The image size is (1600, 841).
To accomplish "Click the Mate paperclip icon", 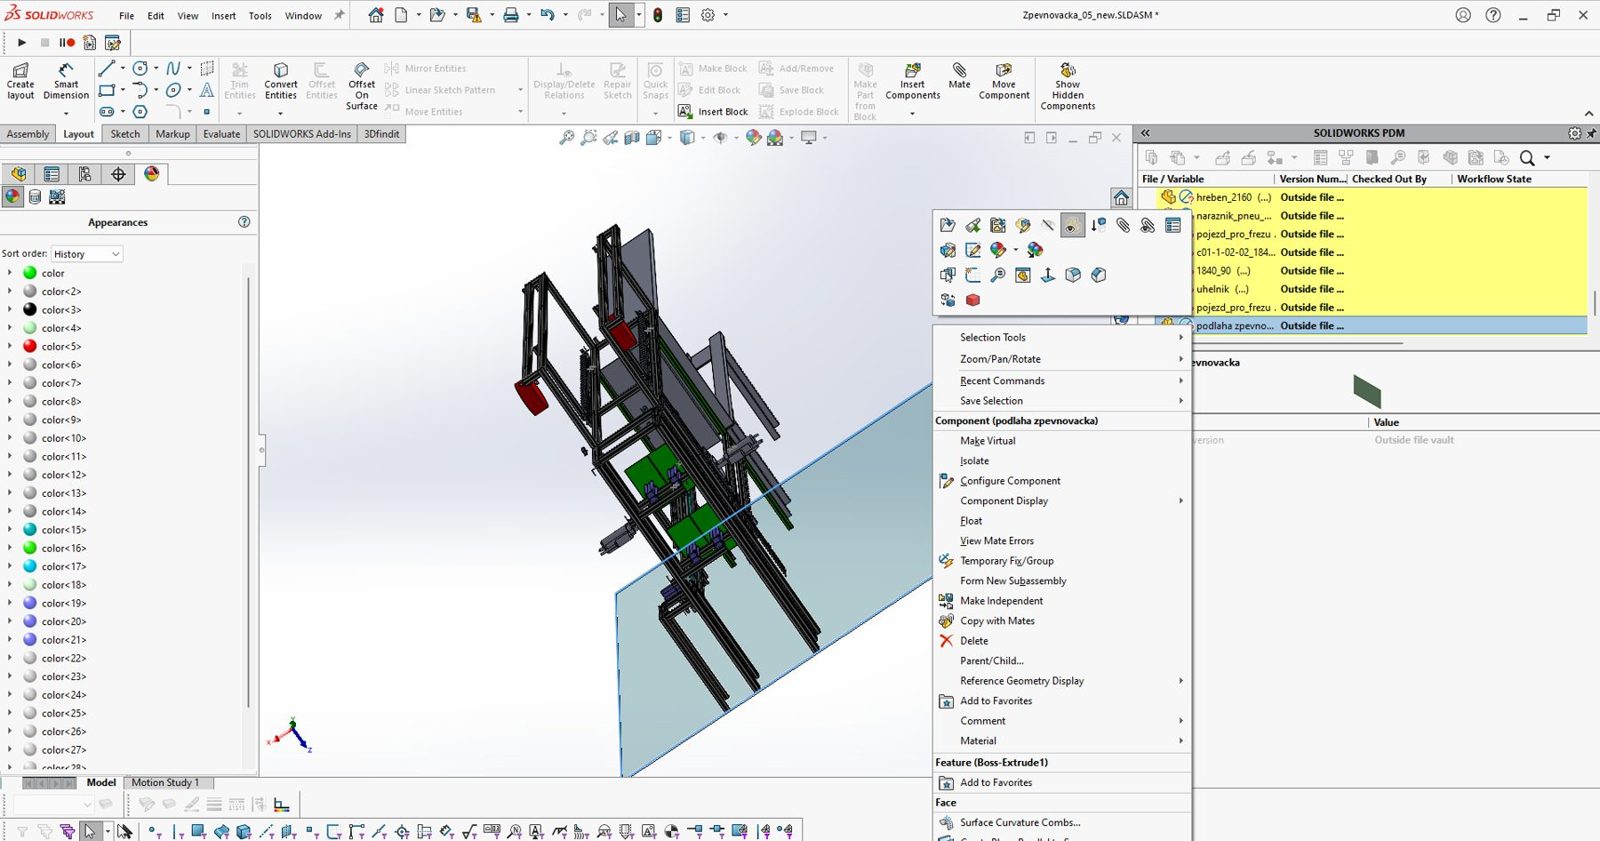I will pyautogui.click(x=959, y=75).
